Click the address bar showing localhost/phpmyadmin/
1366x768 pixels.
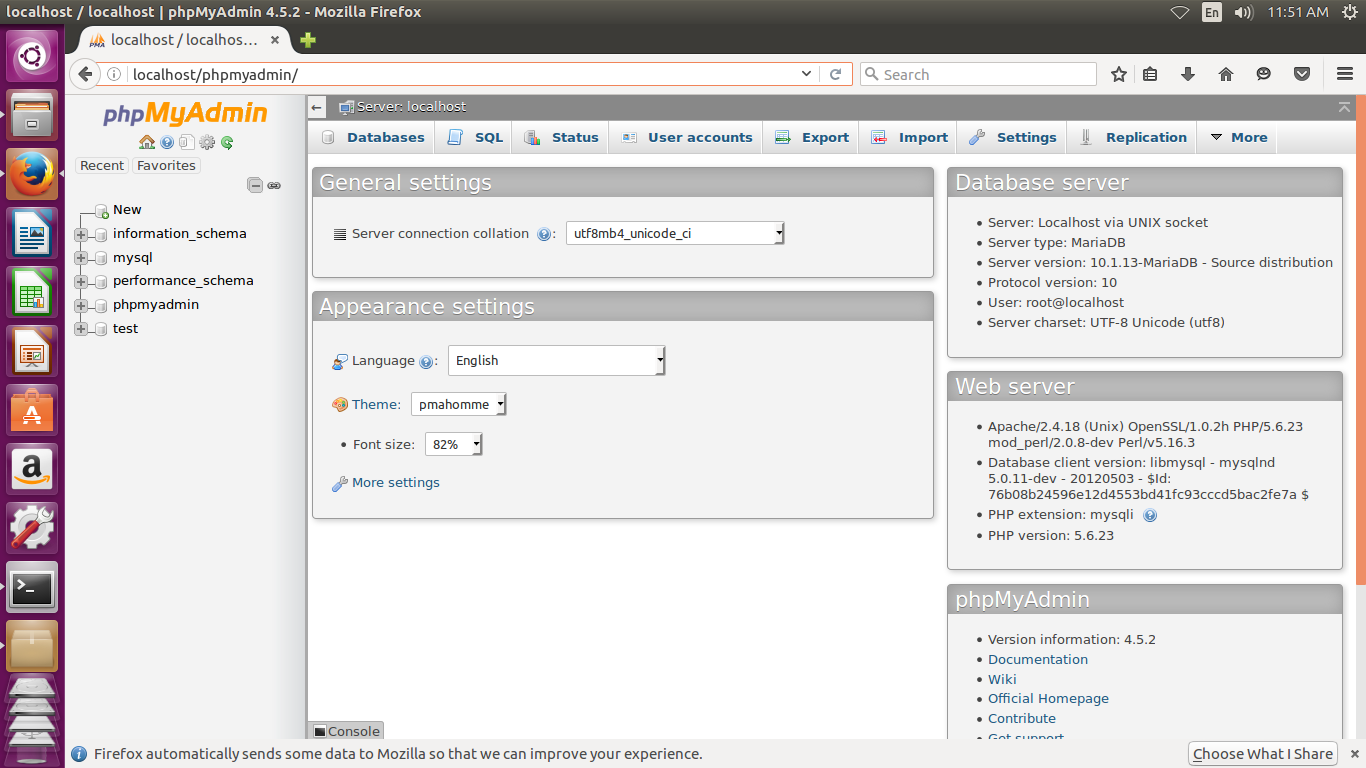(x=460, y=74)
